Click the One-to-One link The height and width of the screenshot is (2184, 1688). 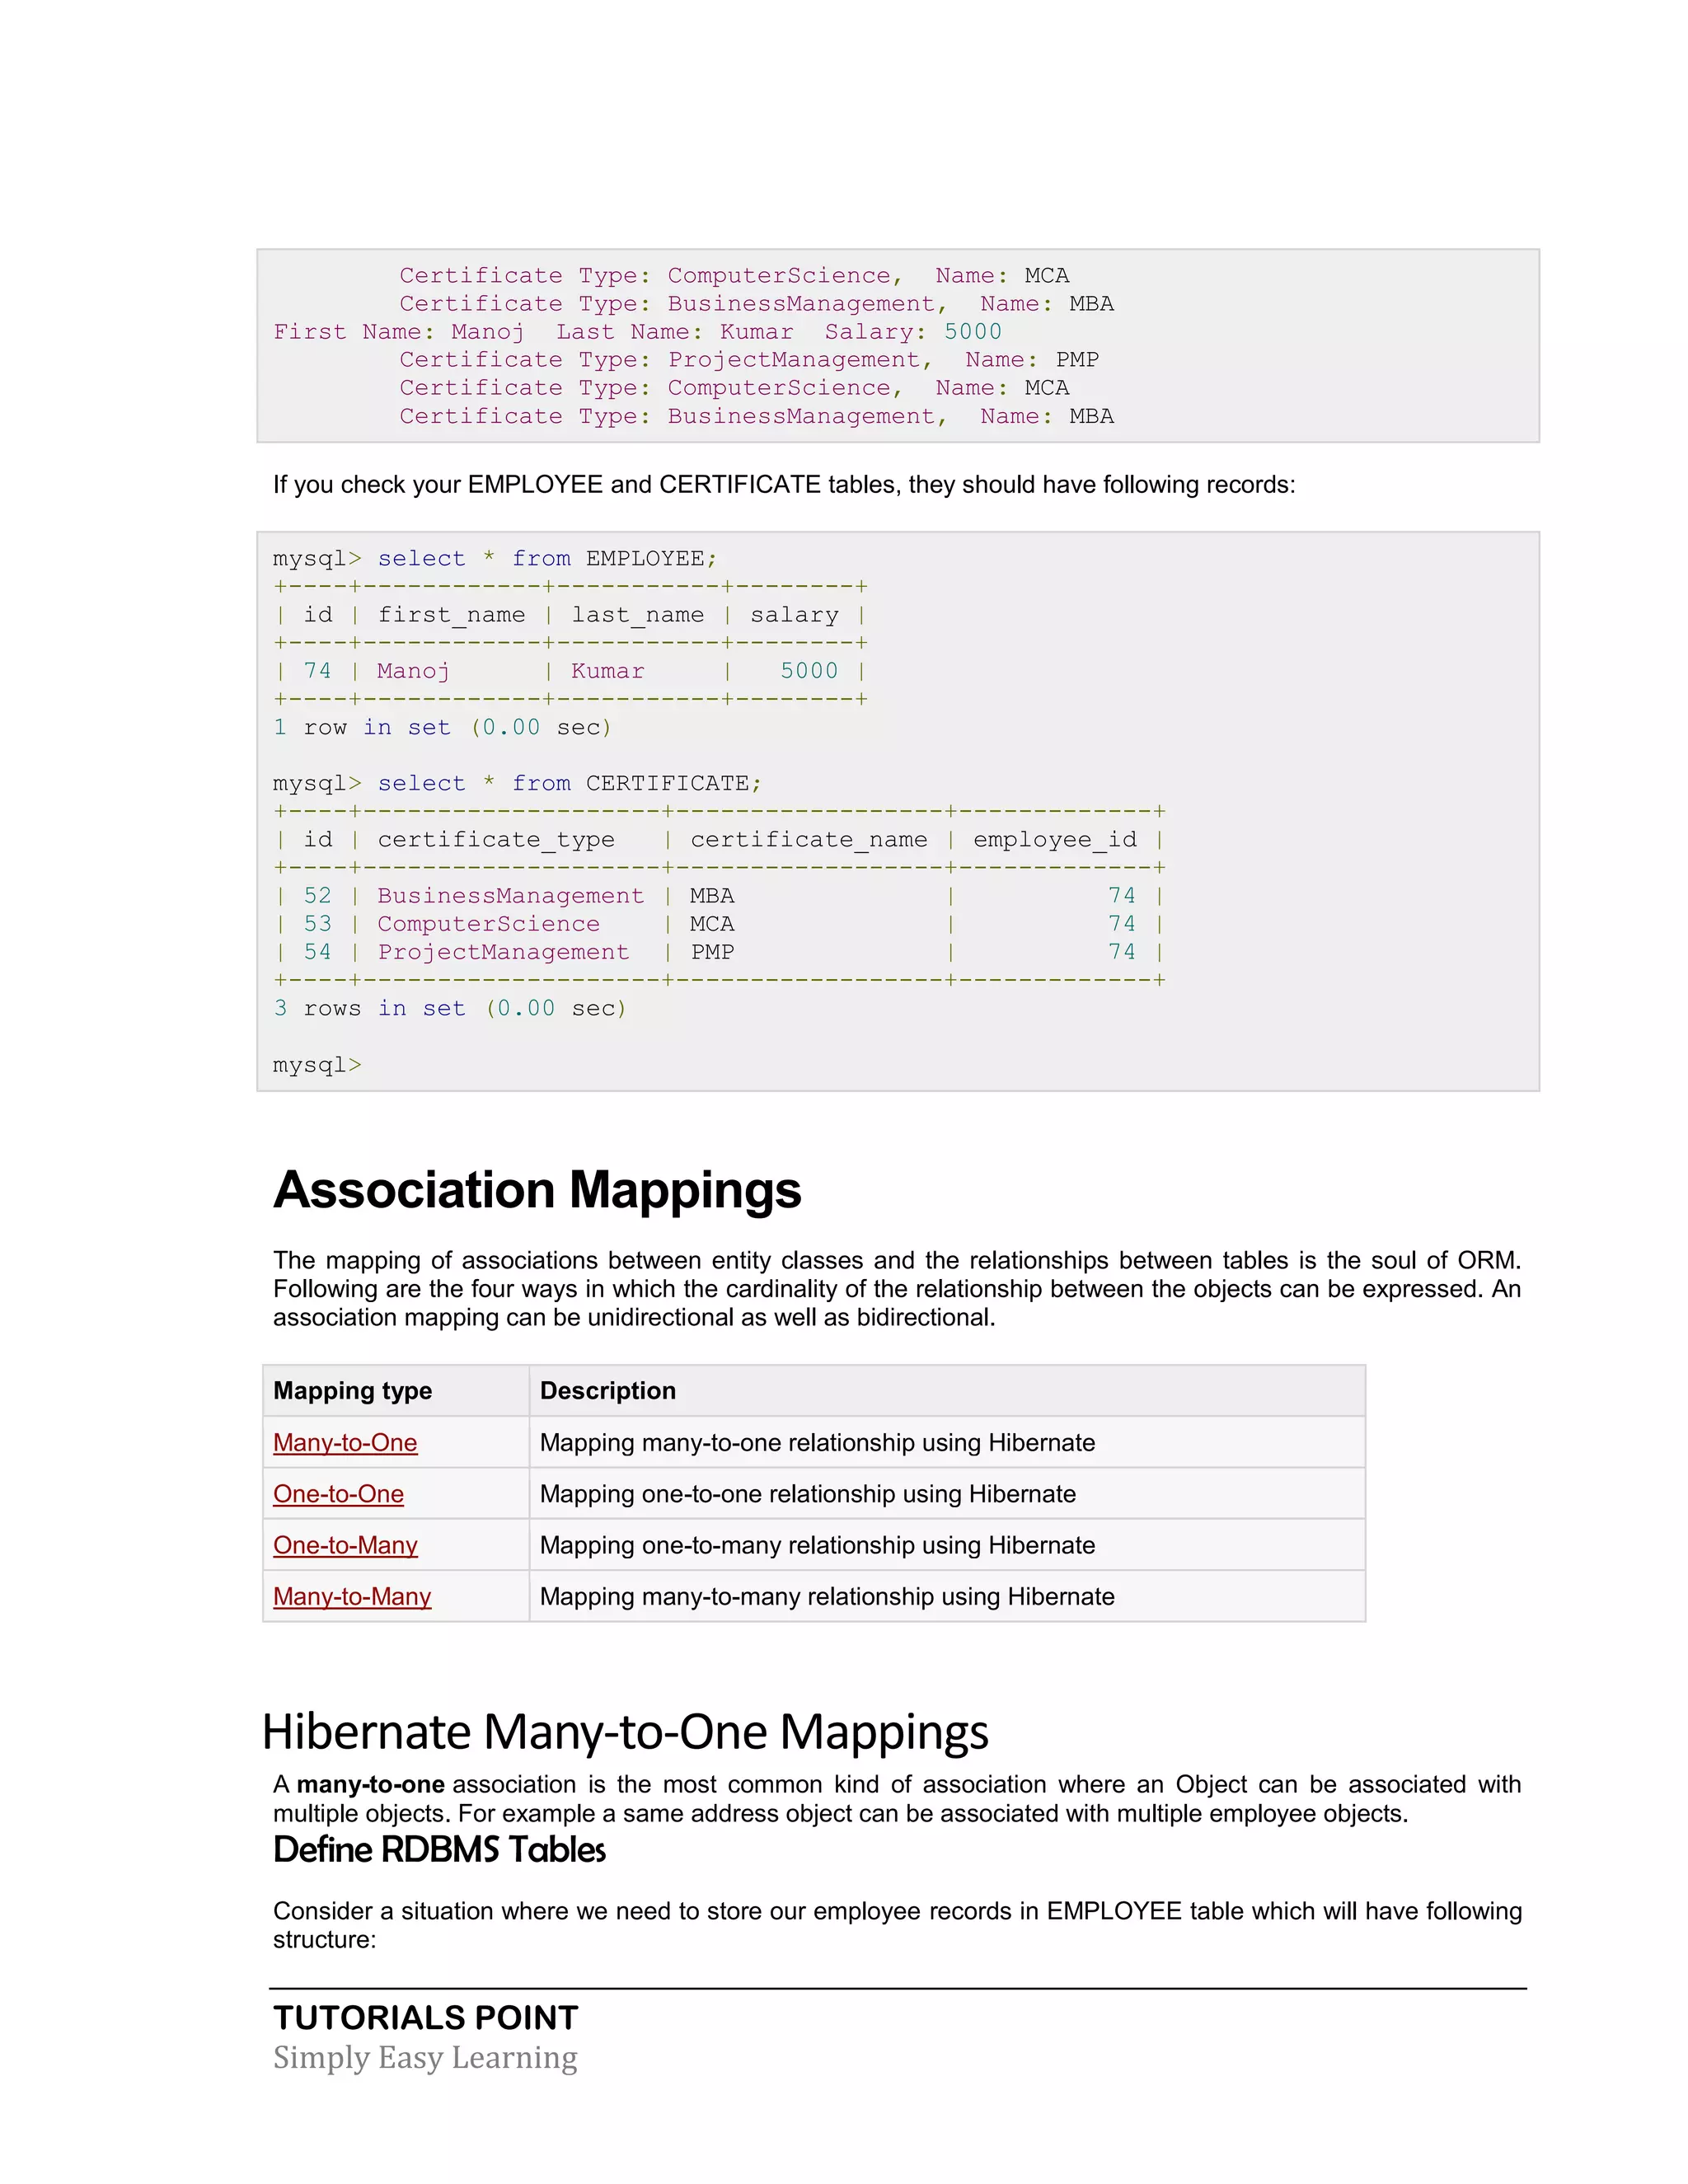tap(338, 1493)
